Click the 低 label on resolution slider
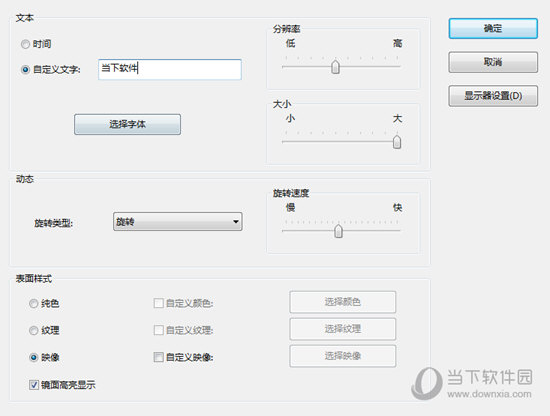The height and width of the screenshot is (416, 550). (x=290, y=43)
